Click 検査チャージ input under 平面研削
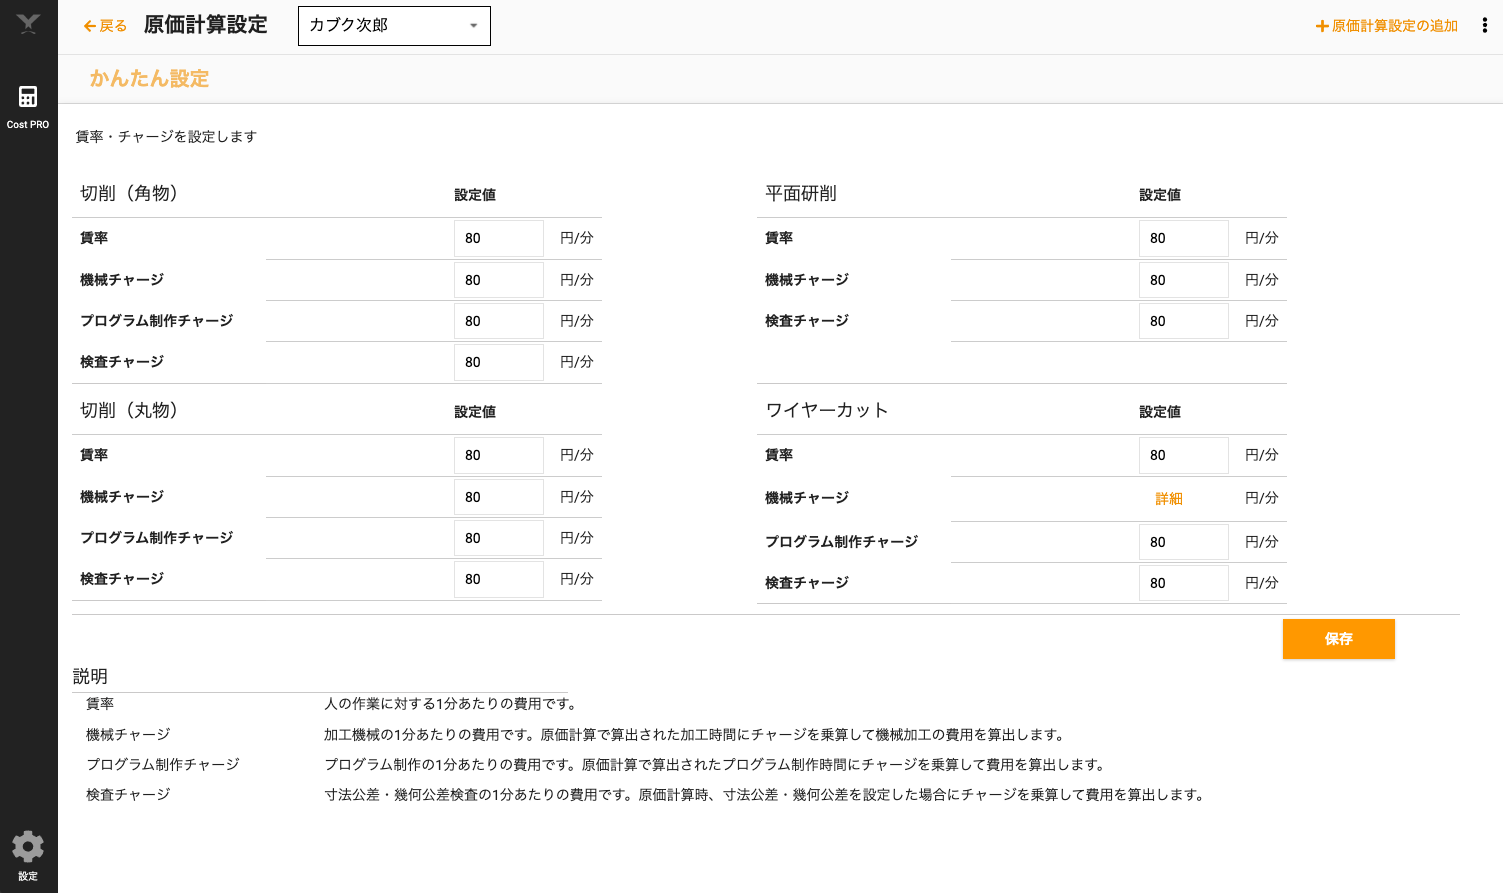1503x893 pixels. click(x=1183, y=321)
